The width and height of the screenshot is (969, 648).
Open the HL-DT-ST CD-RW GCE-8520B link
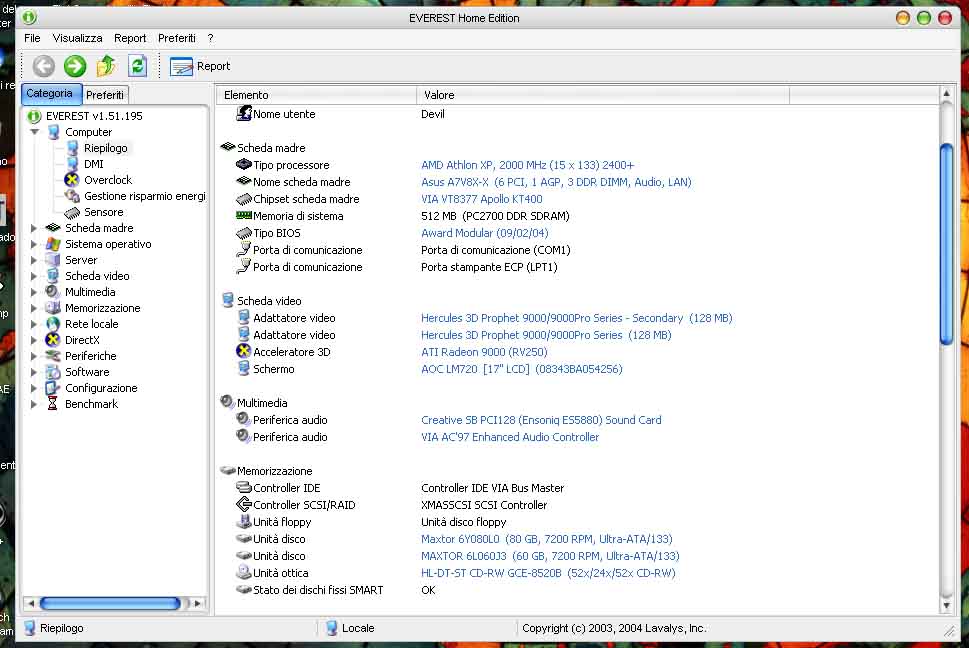(548, 573)
